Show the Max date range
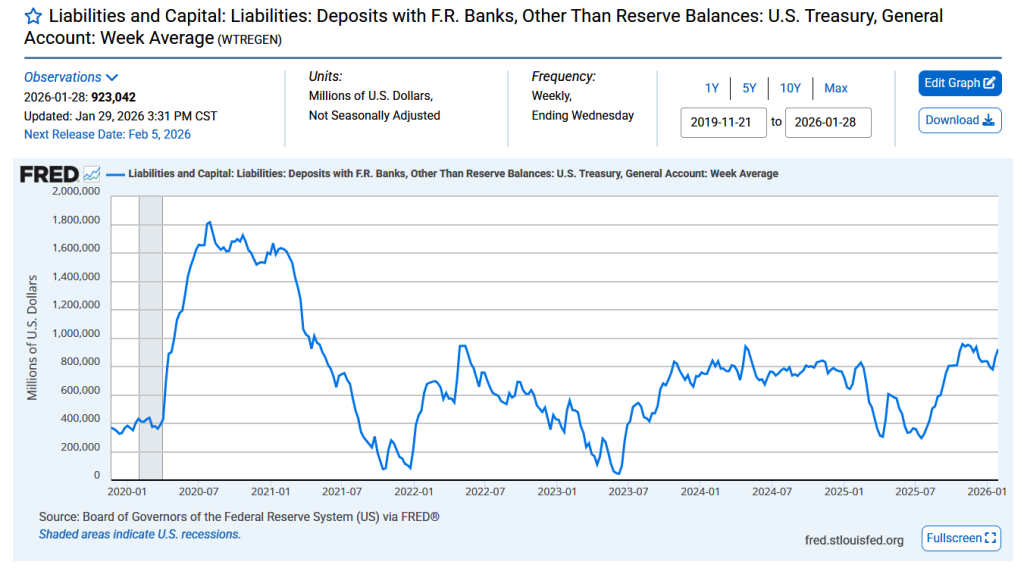 point(836,88)
